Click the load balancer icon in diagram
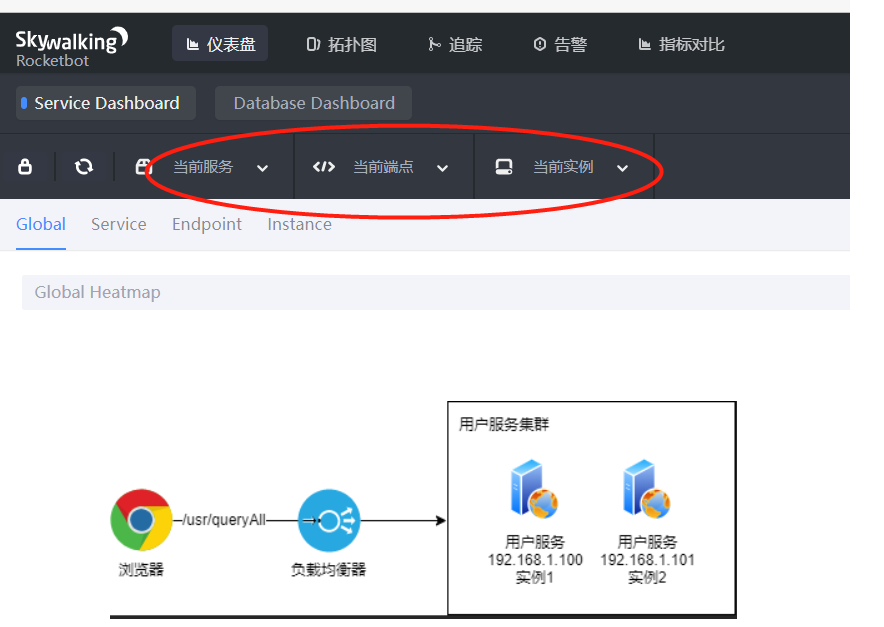 pyautogui.click(x=329, y=520)
